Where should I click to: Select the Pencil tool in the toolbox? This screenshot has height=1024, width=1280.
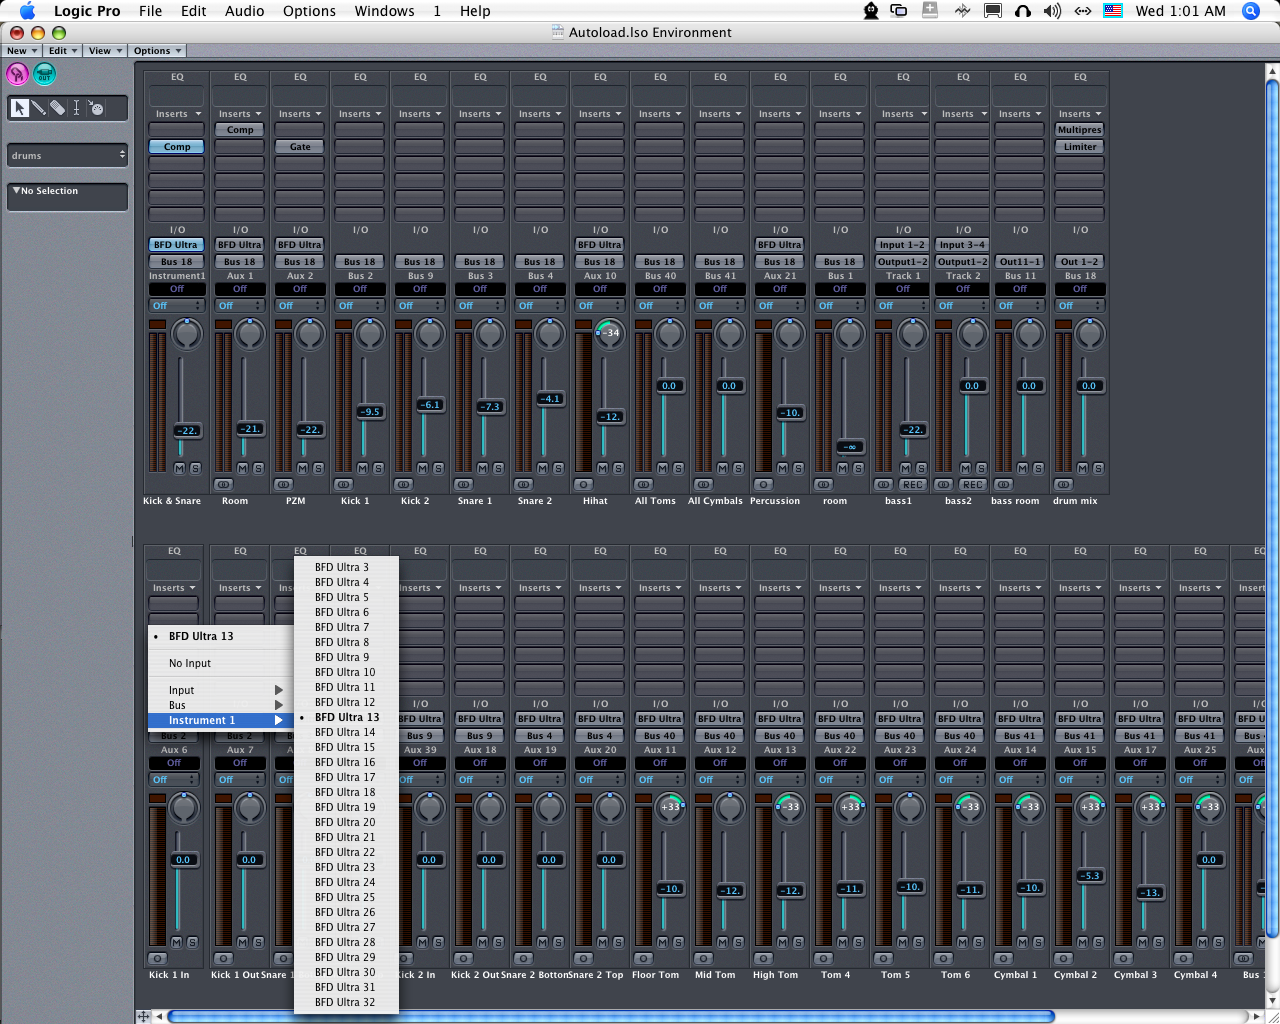tap(38, 108)
